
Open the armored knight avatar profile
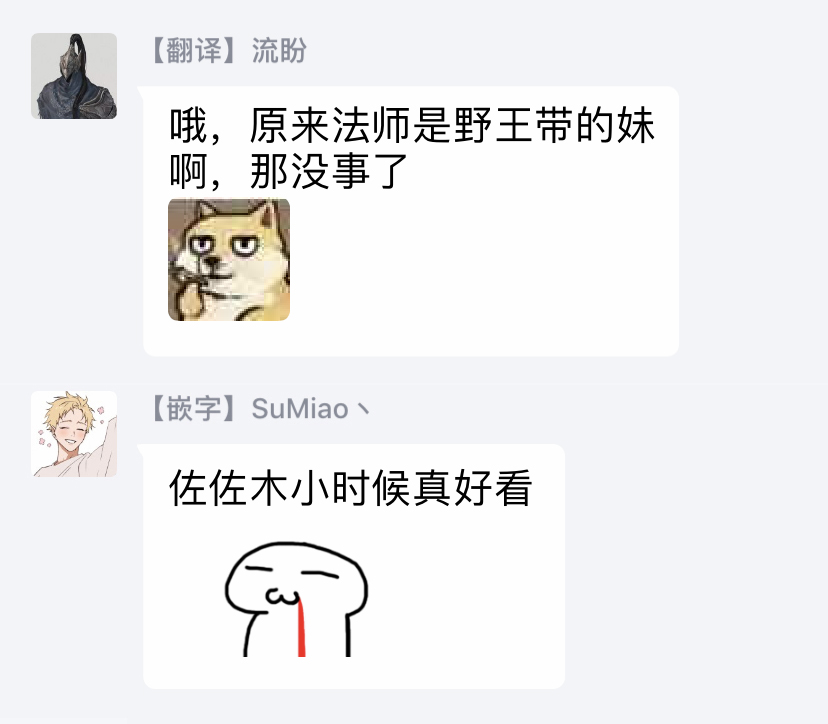pyautogui.click(x=74, y=76)
